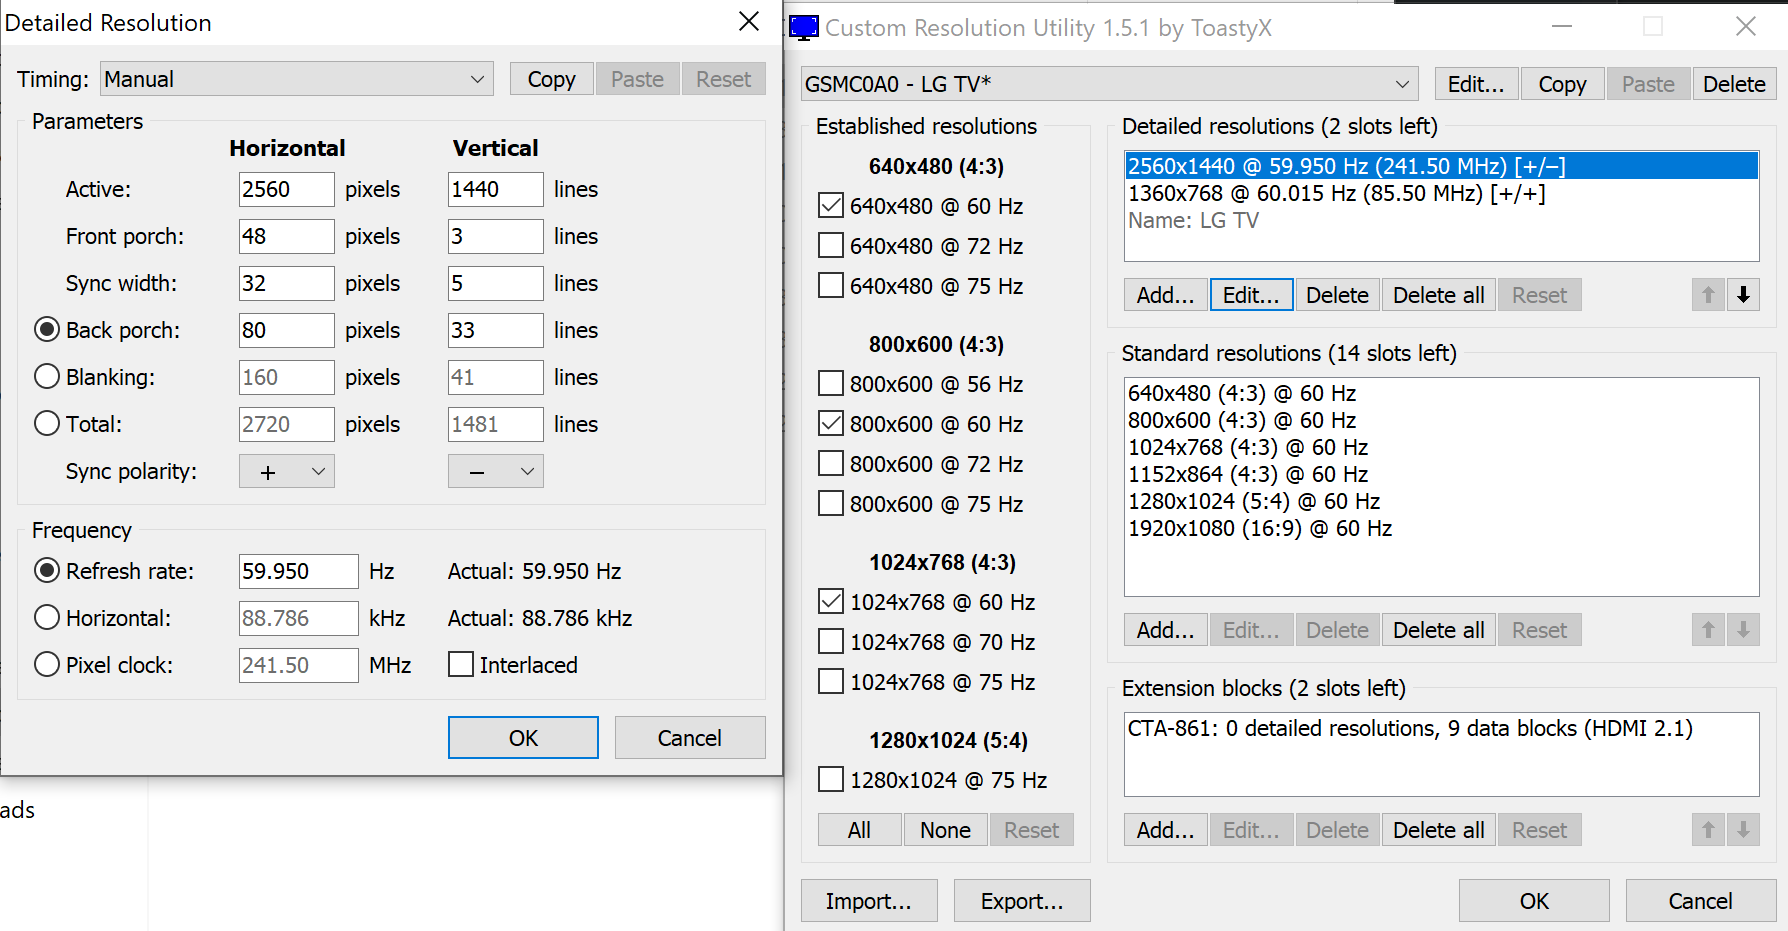The image size is (1788, 931).
Task: Enable 640x480 @ 72 Hz
Action: click(831, 246)
